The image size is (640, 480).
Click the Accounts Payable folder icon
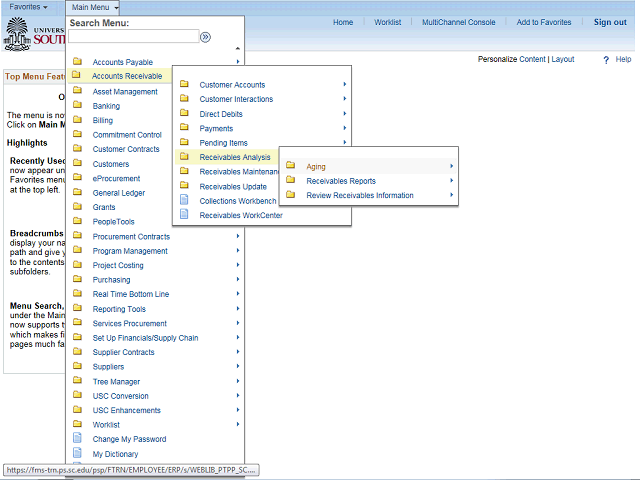pyautogui.click(x=77, y=62)
